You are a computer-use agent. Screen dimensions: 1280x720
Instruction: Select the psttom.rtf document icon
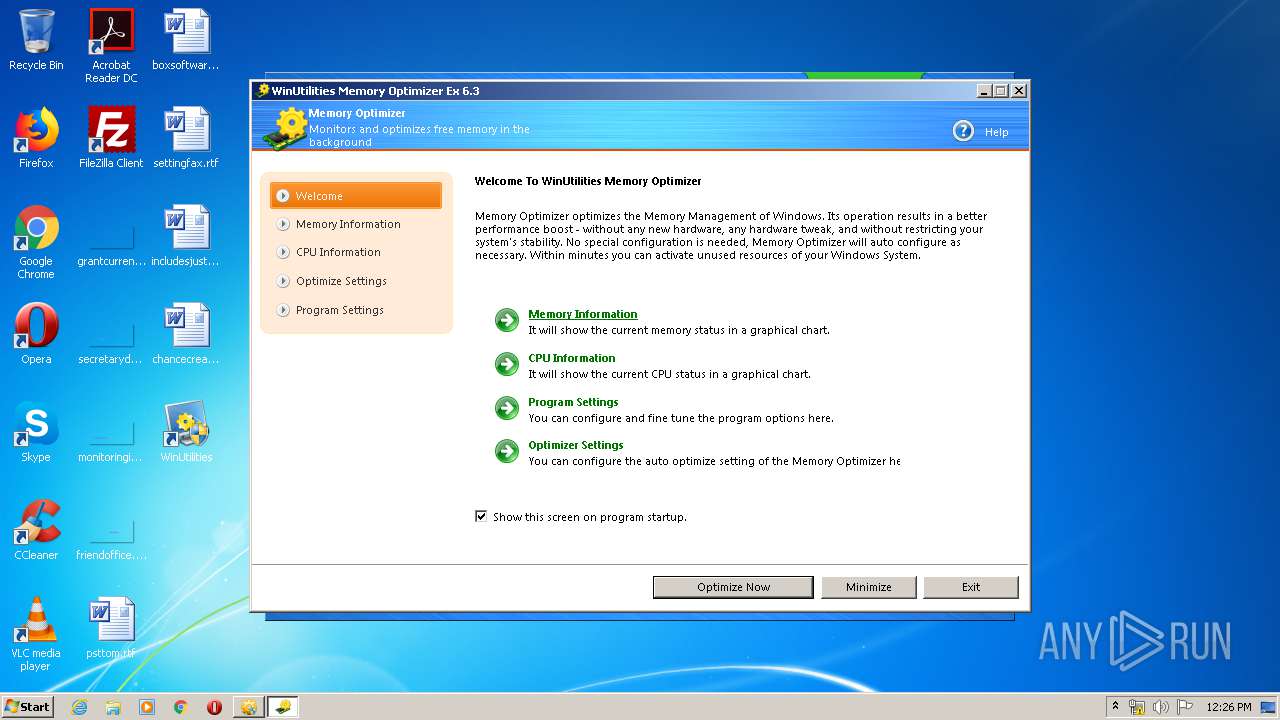[x=111, y=628]
